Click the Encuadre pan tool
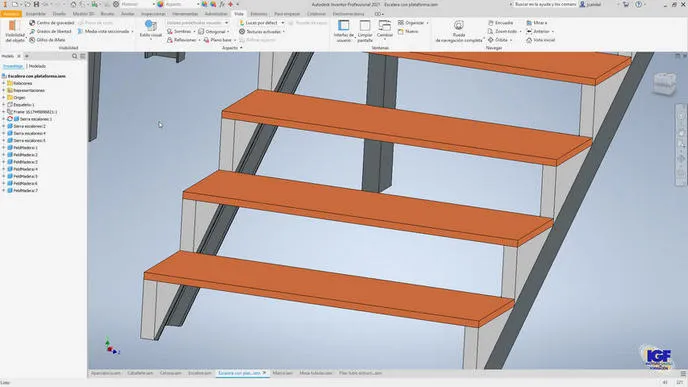The width and height of the screenshot is (688, 387). coord(500,23)
